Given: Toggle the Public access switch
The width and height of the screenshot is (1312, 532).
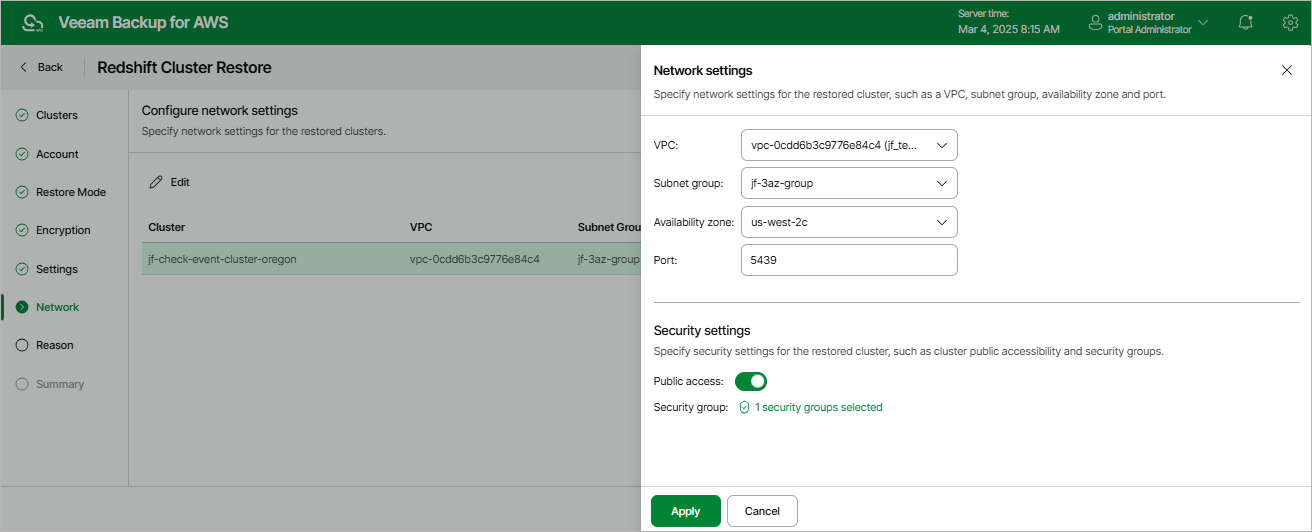Looking at the screenshot, I should tap(751, 381).
